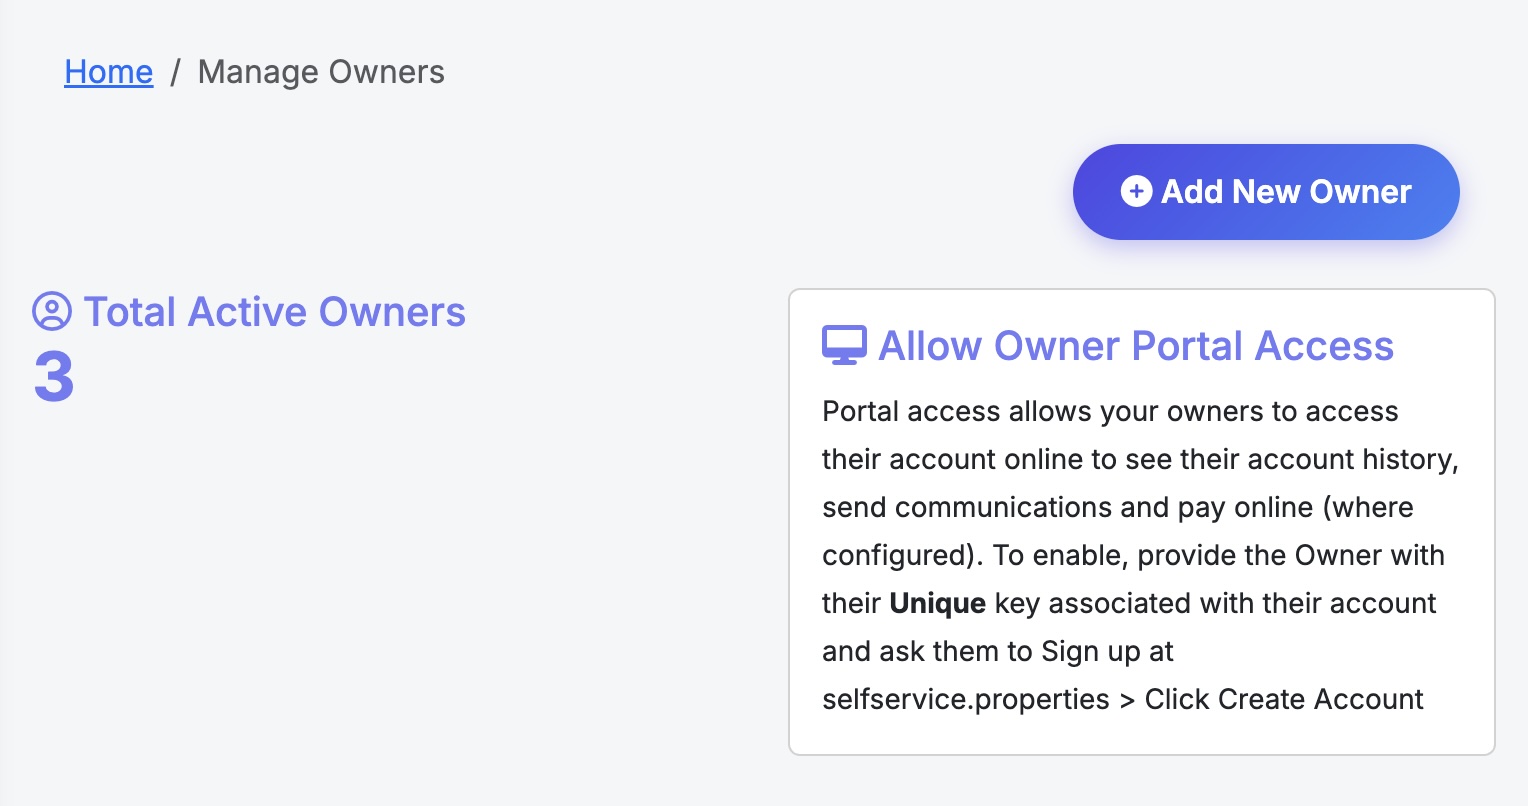Open the Home breadcrumb link

pyautogui.click(x=108, y=71)
